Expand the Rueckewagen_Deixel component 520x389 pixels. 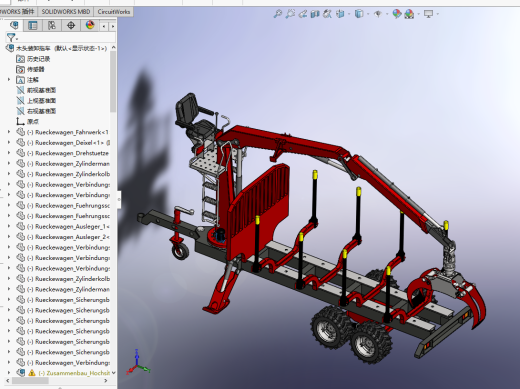[x=9, y=142]
